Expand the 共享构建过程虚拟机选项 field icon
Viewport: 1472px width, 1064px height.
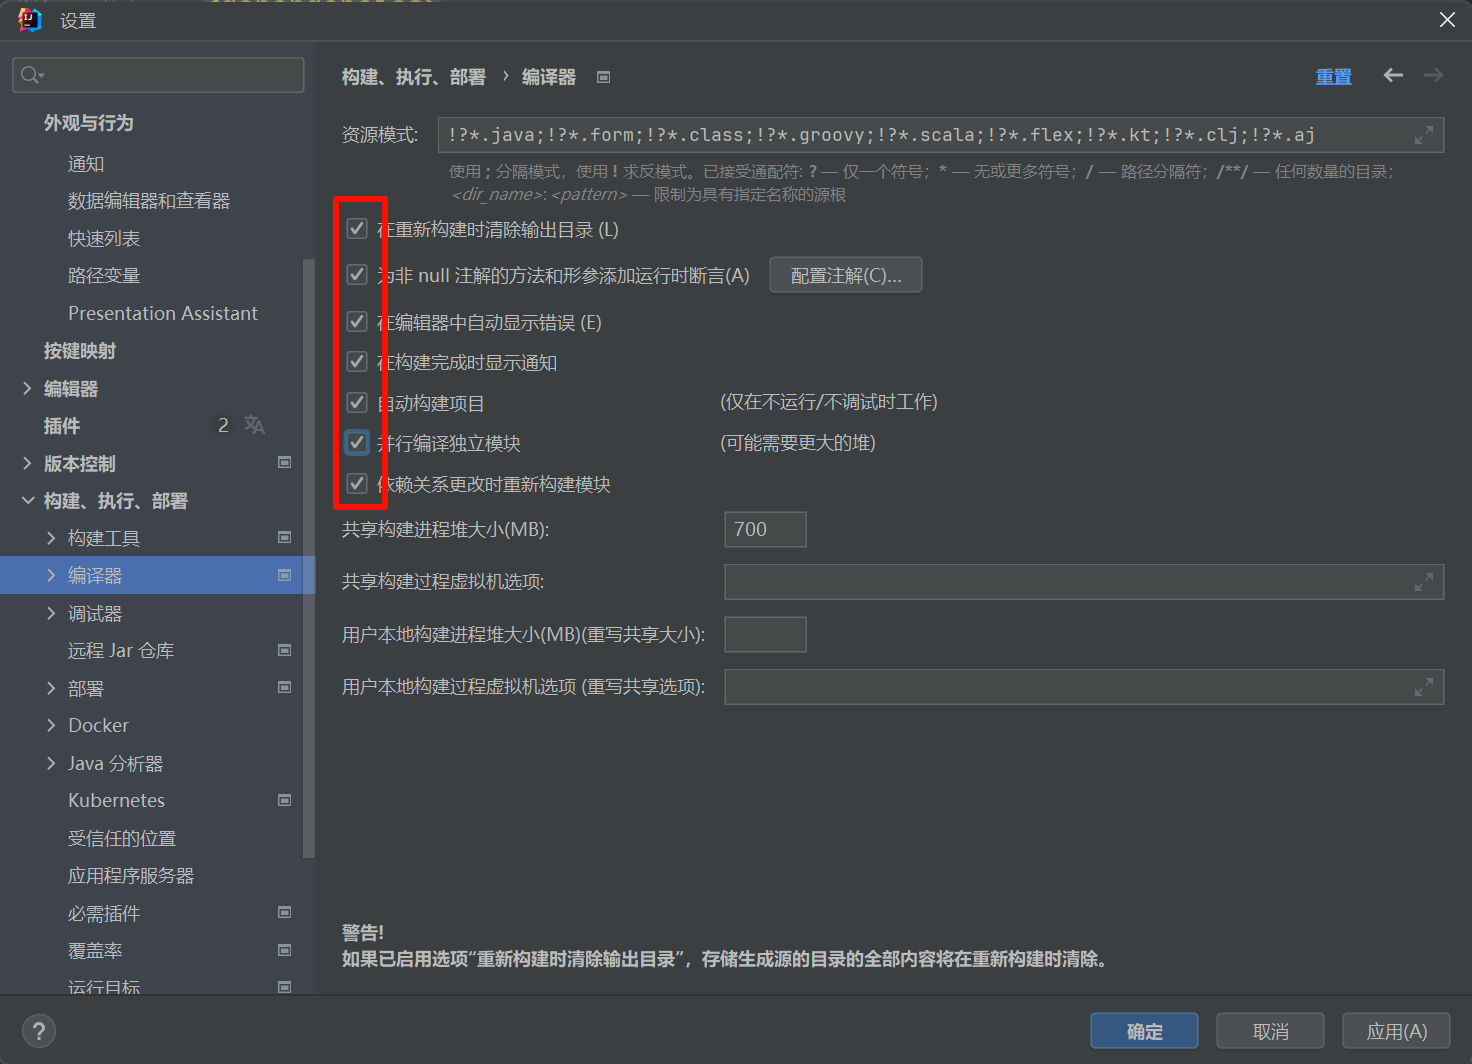click(1424, 582)
